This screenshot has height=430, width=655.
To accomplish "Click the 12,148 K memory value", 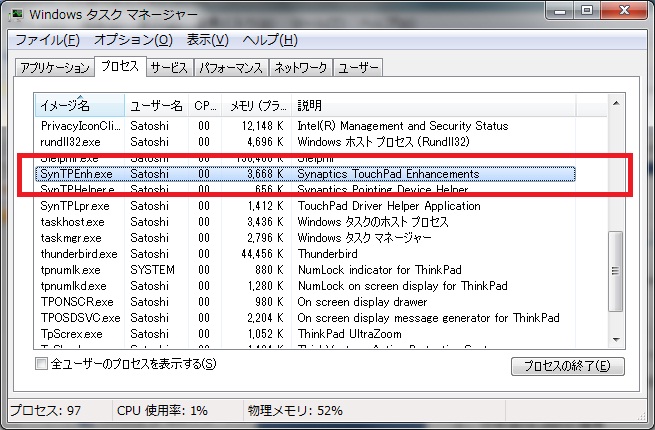I will 262,126.
